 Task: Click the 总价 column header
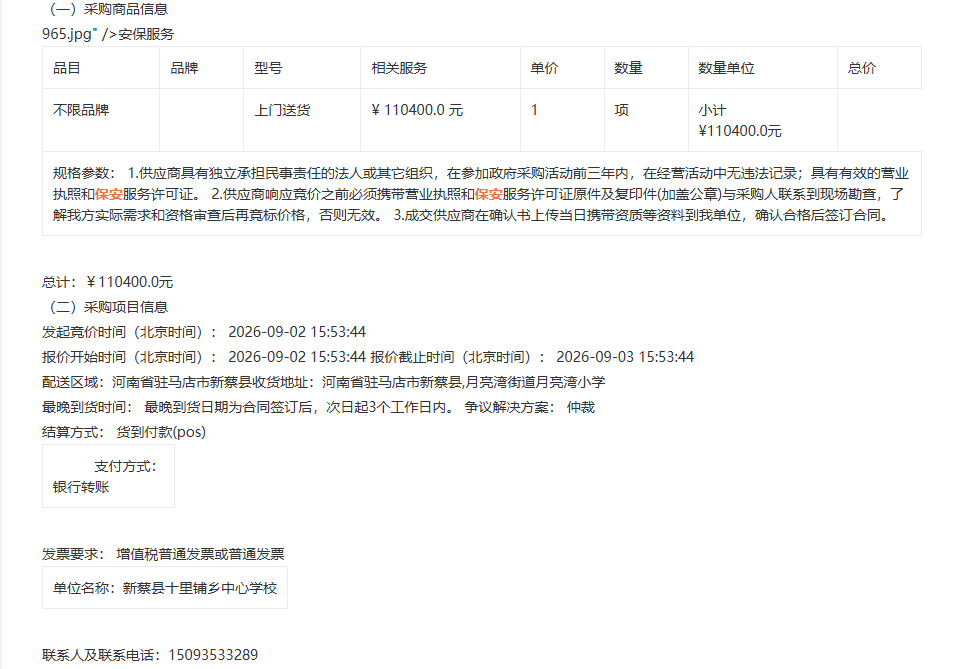click(x=879, y=68)
